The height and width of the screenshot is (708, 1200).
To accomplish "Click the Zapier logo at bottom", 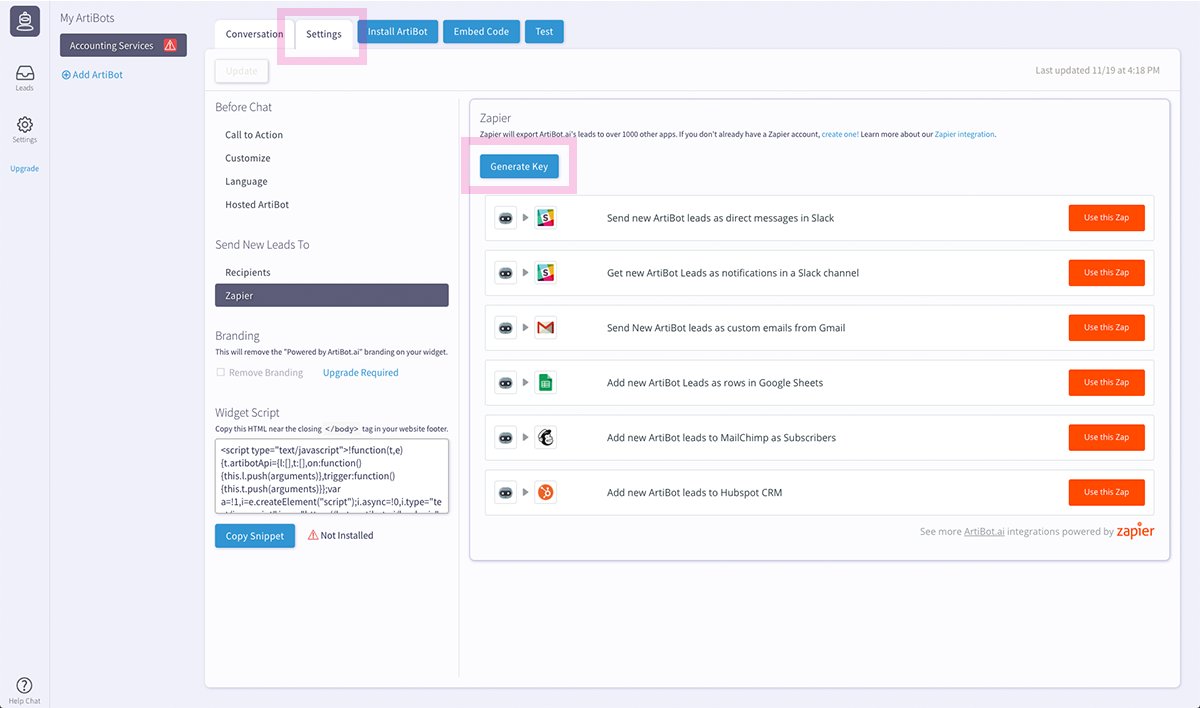I will click(x=1135, y=531).
